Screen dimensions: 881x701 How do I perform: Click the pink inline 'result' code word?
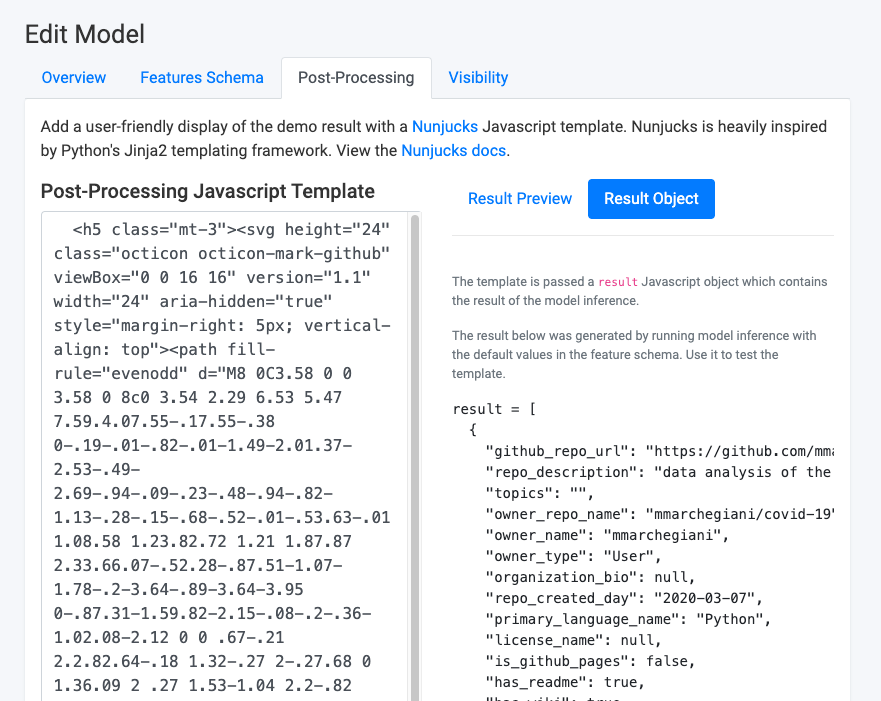coord(617,282)
